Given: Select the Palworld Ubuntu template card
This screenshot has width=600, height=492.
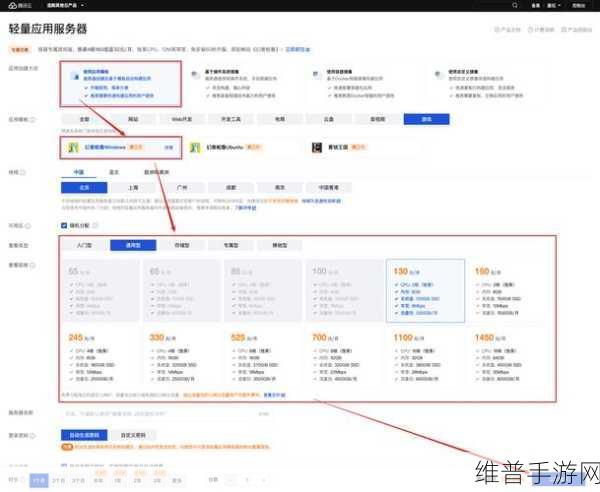Looking at the screenshot, I should 243,147.
